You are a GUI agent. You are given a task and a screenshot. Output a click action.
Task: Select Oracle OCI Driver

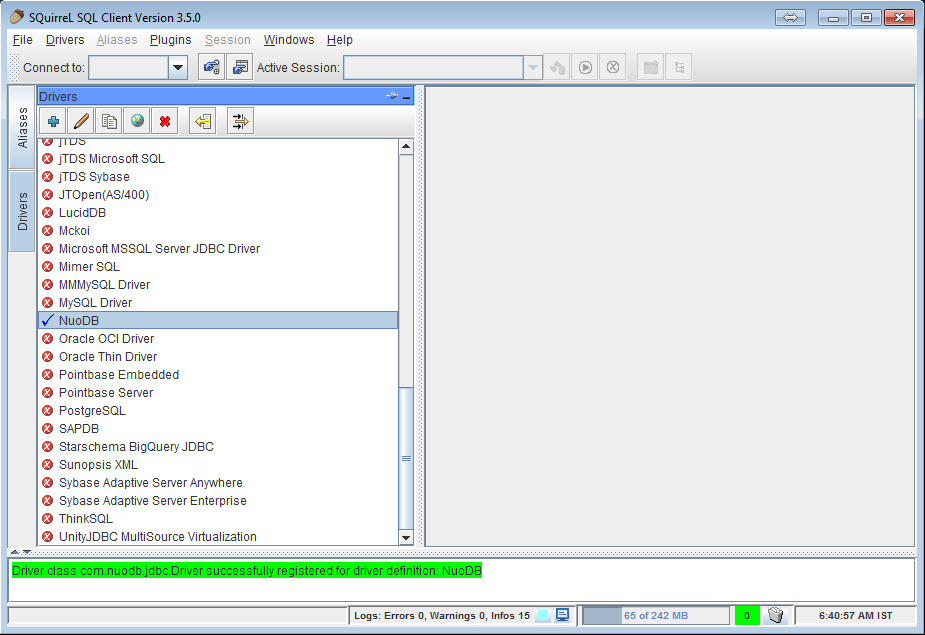pos(218,339)
